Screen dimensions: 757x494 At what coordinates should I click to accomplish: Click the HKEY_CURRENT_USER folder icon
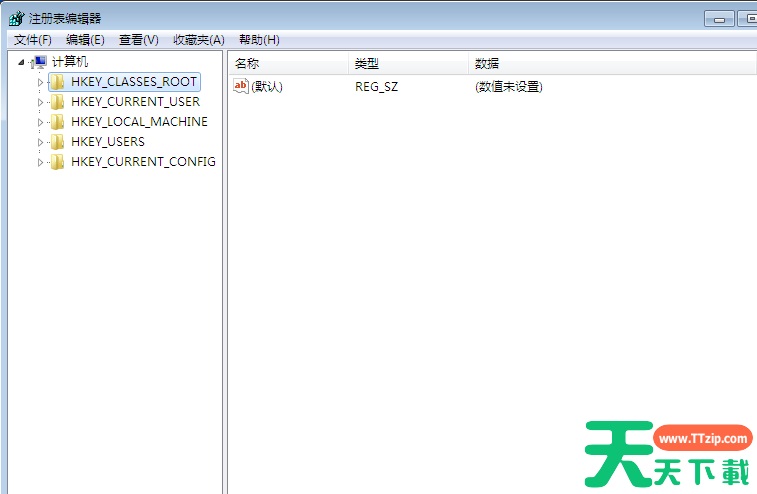click(57, 102)
